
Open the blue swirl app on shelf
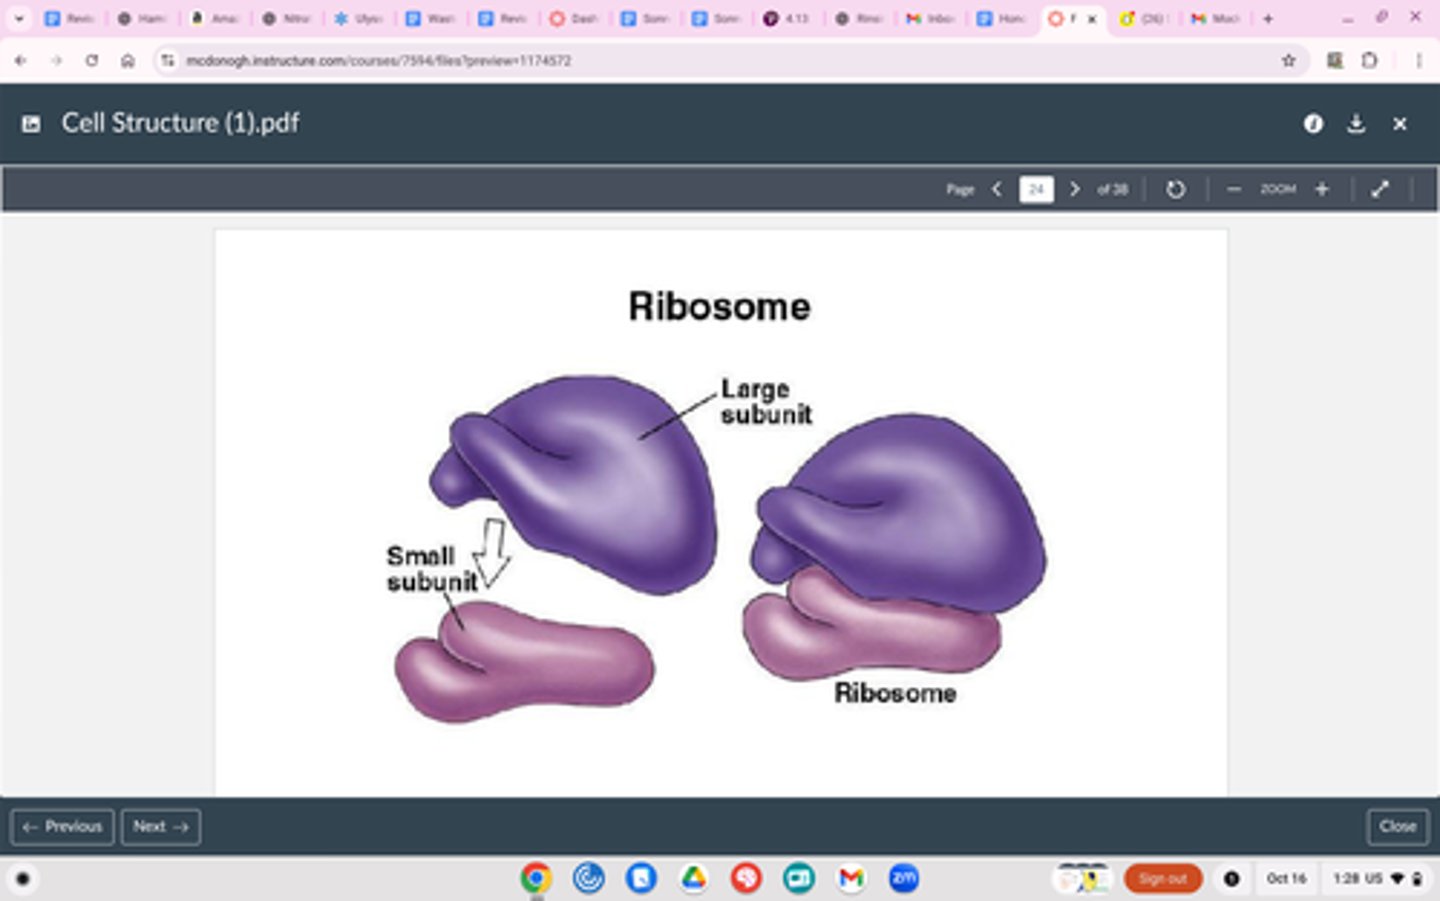tap(588, 878)
